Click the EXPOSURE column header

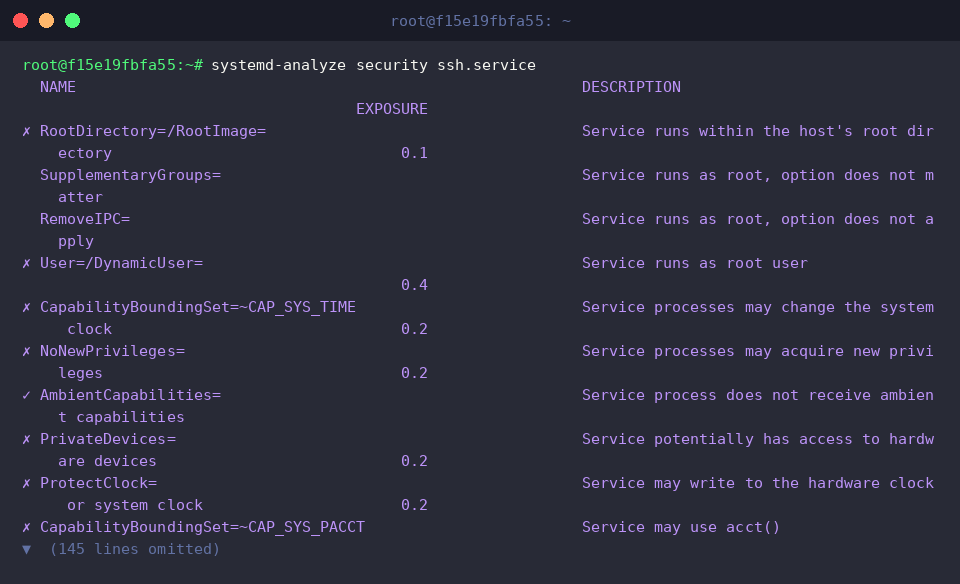(x=392, y=109)
